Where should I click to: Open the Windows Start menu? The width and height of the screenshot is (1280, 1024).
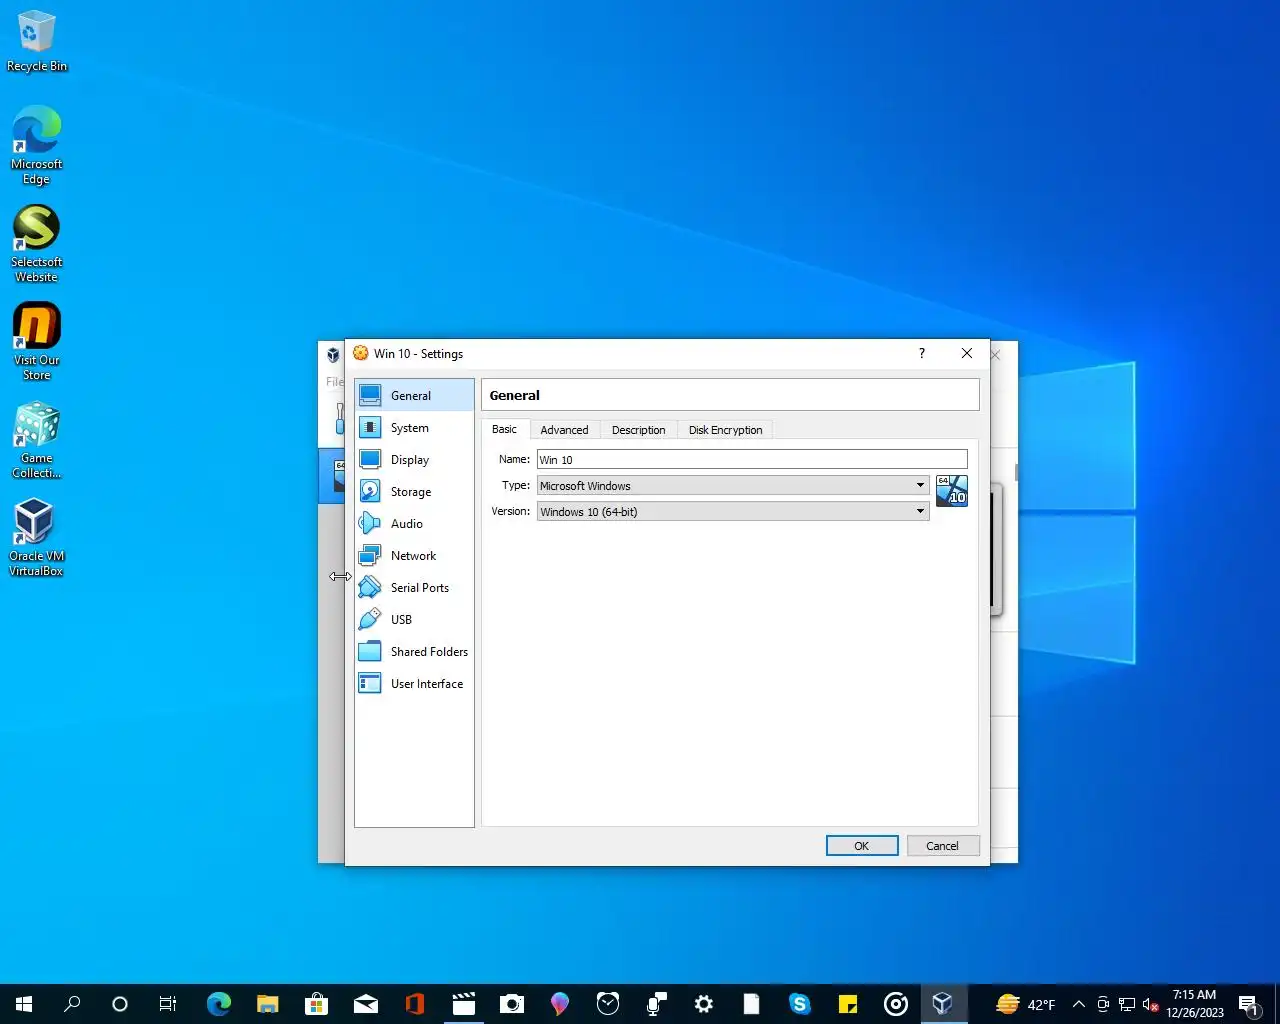24,1004
